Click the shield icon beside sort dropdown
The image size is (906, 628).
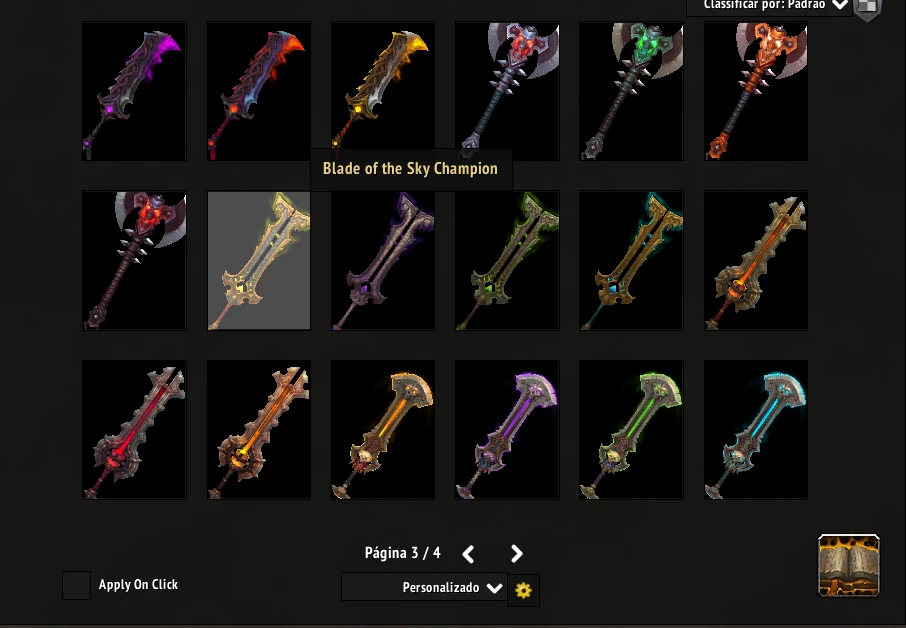867,8
